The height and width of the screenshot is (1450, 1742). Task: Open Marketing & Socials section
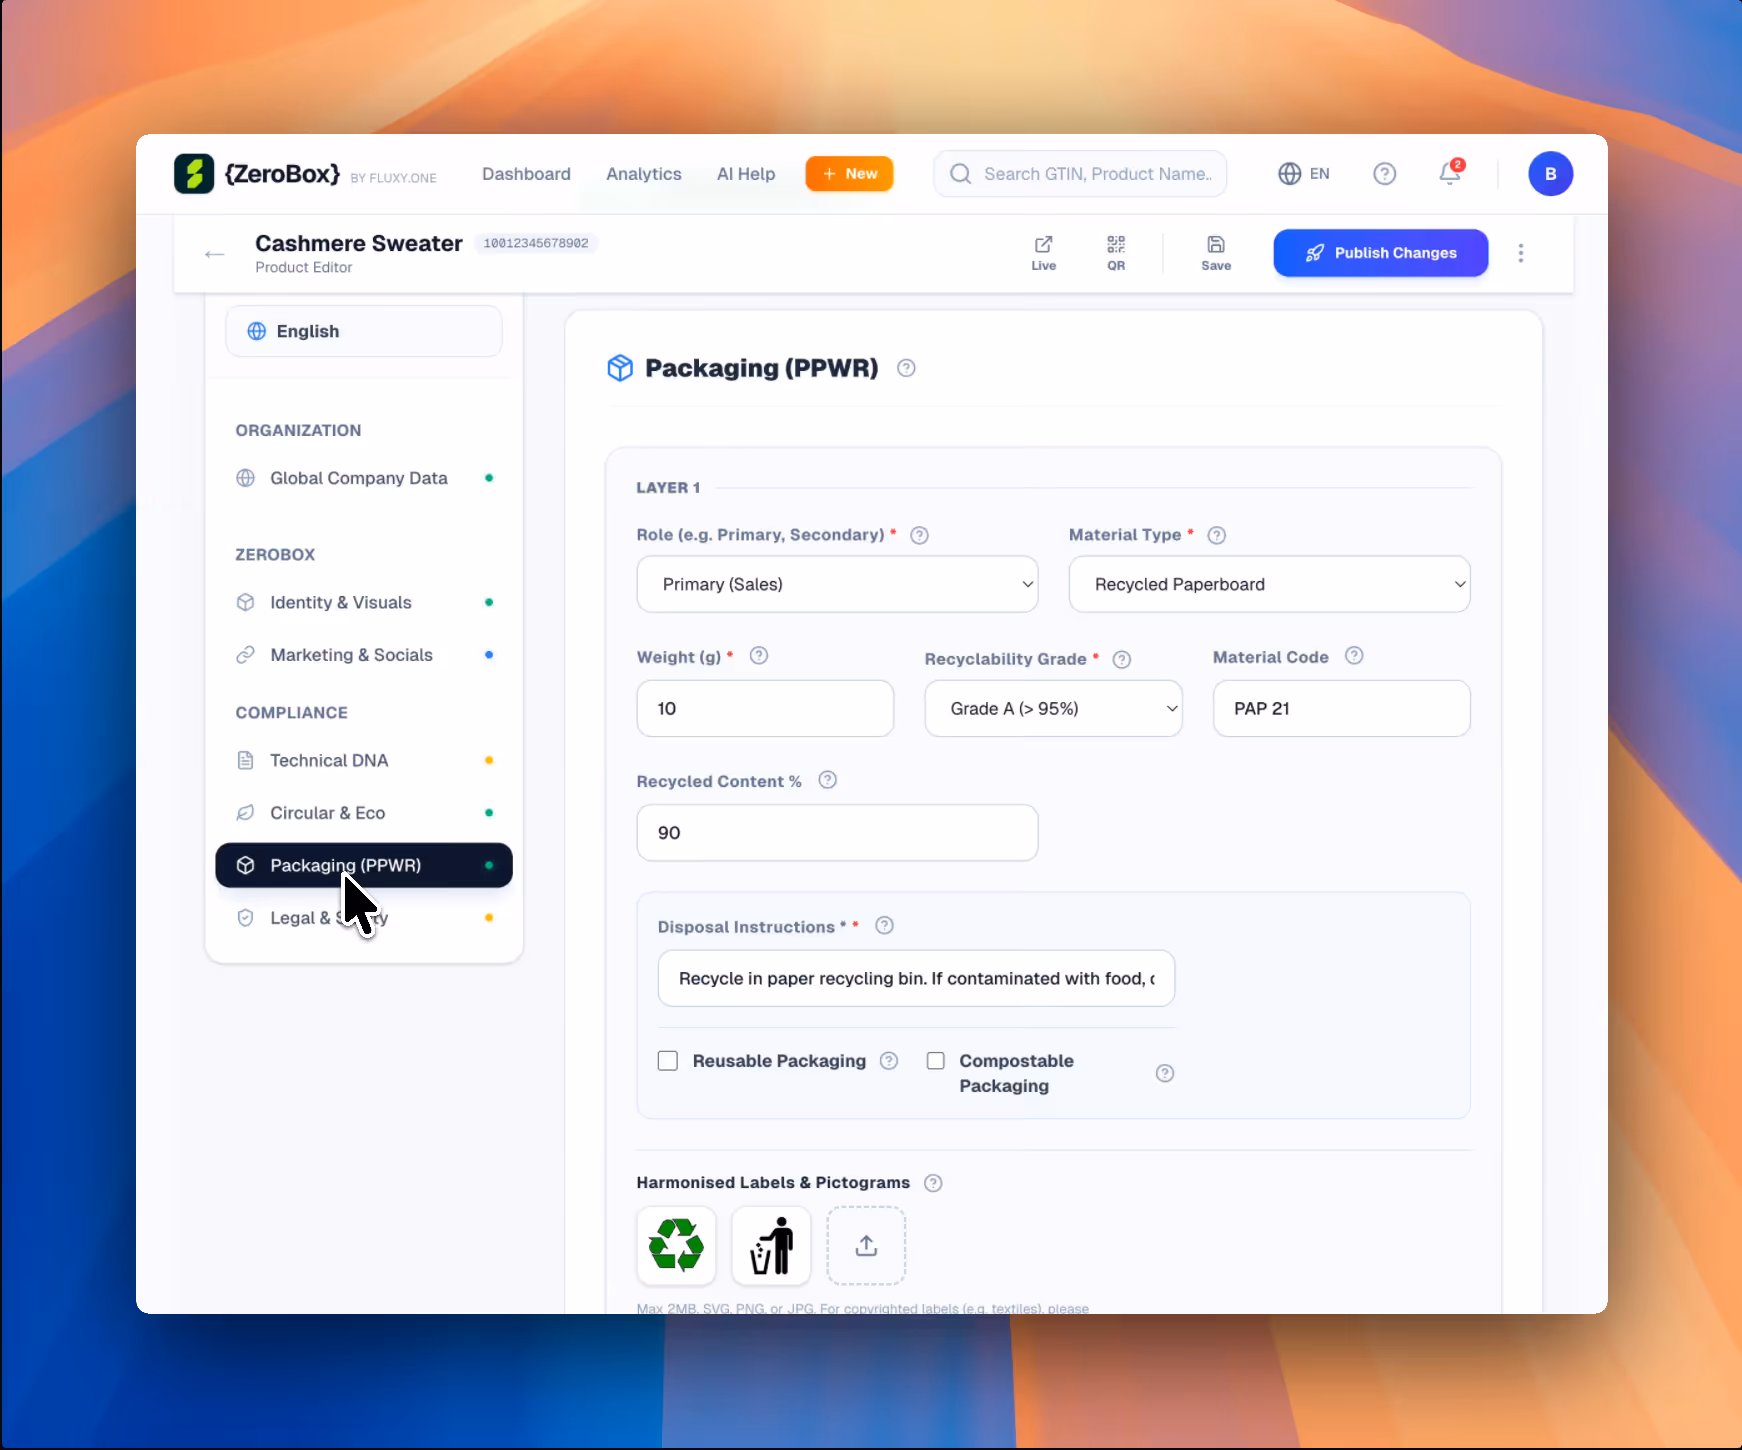(364, 655)
